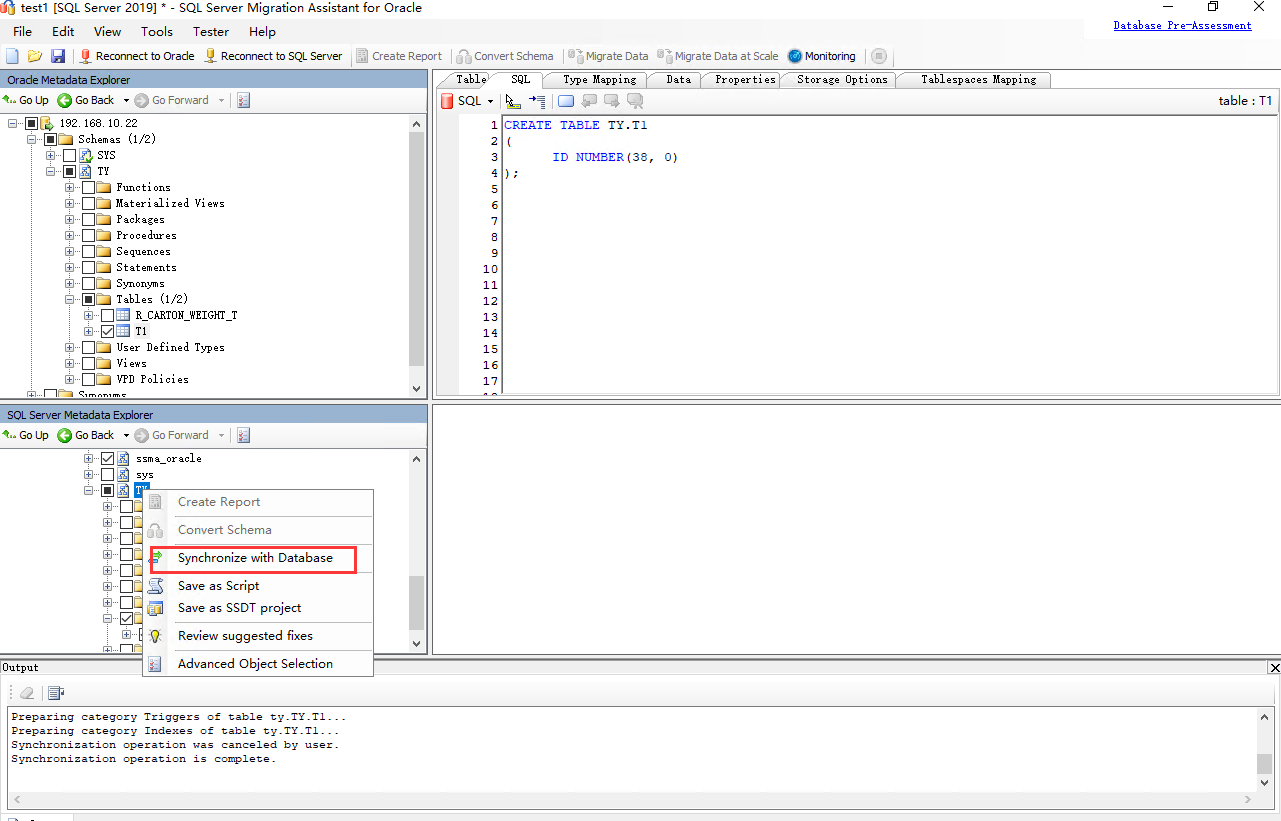Open the Database Pre-Assessment link

click(1182, 25)
